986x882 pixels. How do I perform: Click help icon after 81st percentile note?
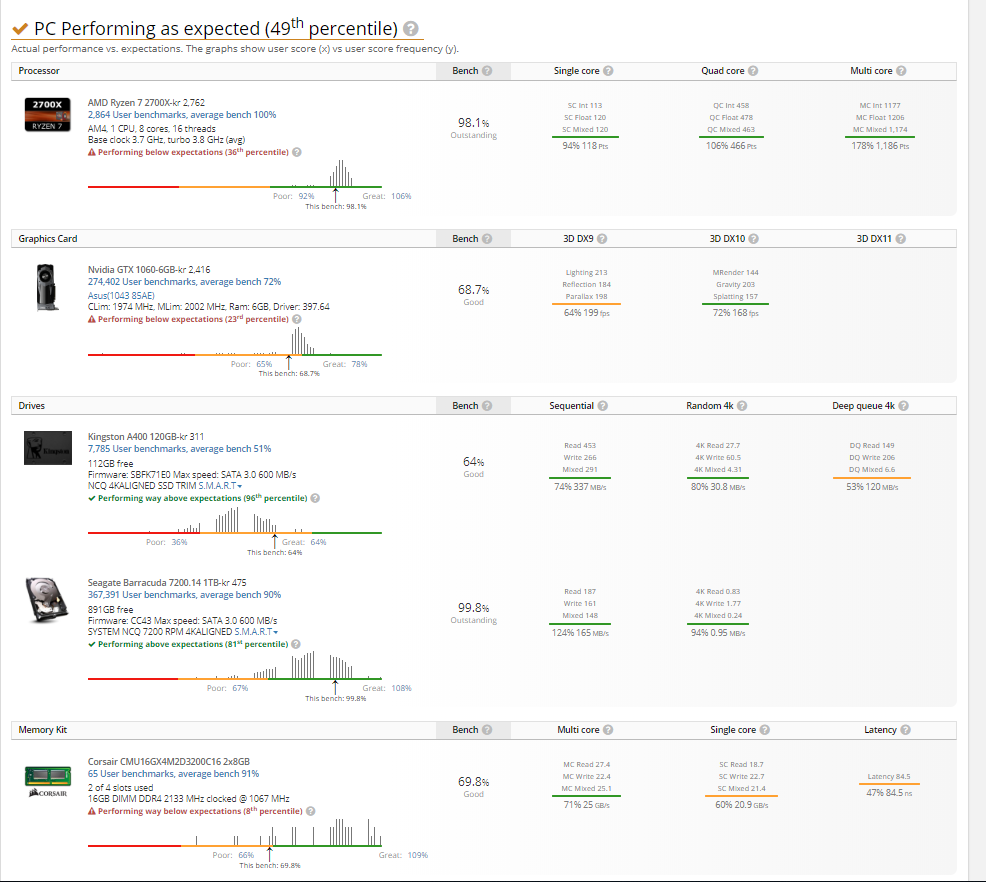(x=296, y=644)
